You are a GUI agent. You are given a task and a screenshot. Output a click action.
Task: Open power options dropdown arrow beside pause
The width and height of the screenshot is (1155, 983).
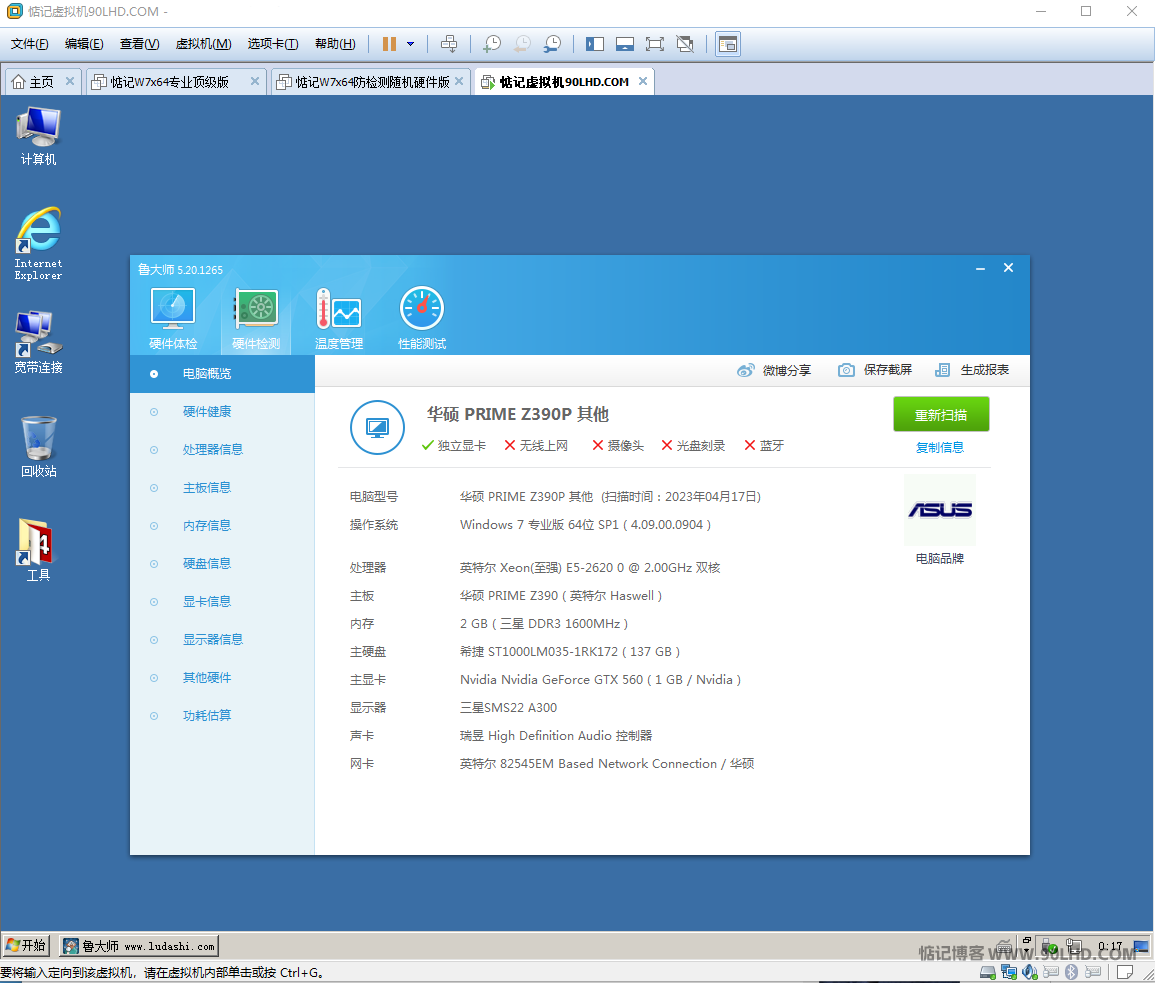click(x=410, y=44)
